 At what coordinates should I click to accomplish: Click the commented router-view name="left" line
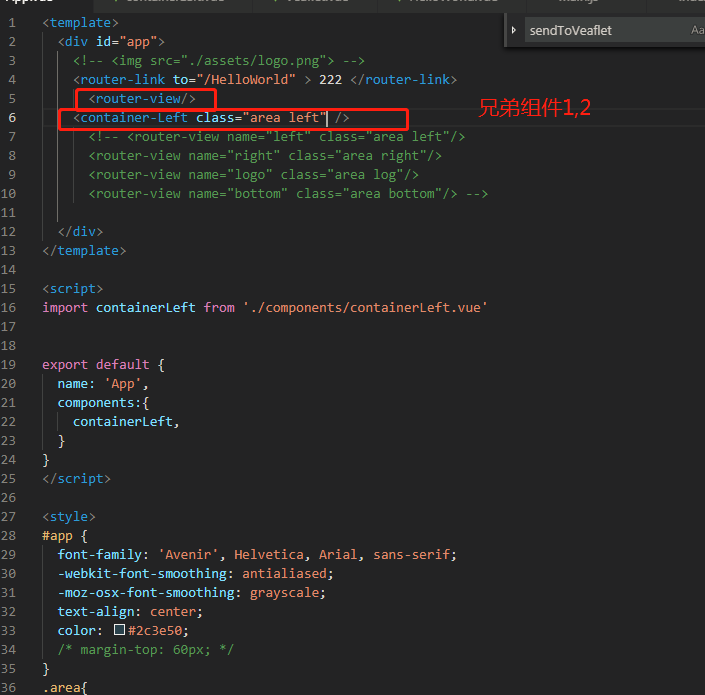[277, 137]
